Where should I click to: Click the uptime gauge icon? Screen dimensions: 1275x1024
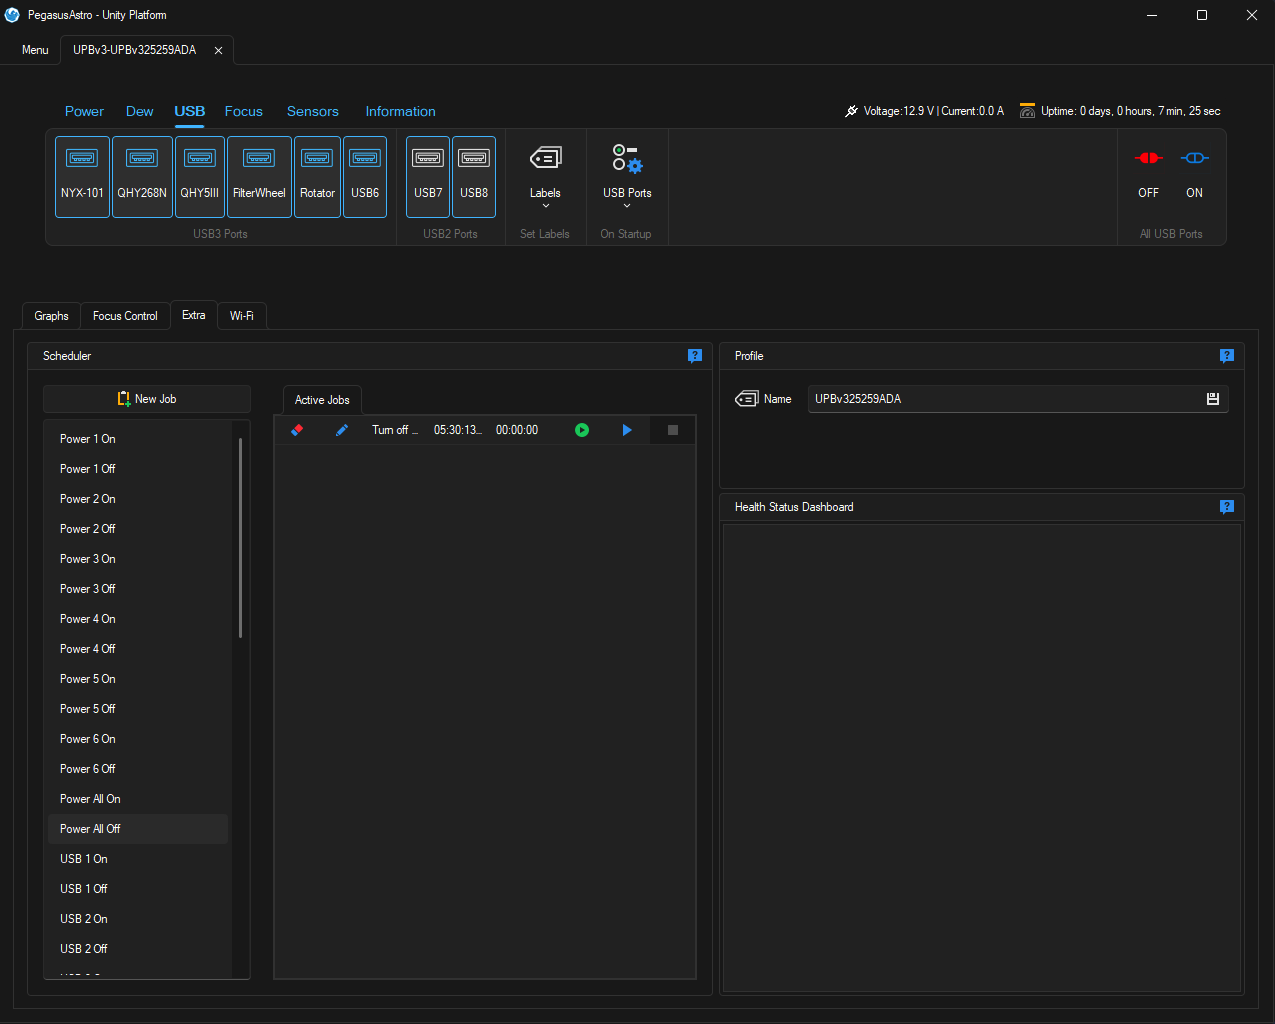(1027, 111)
